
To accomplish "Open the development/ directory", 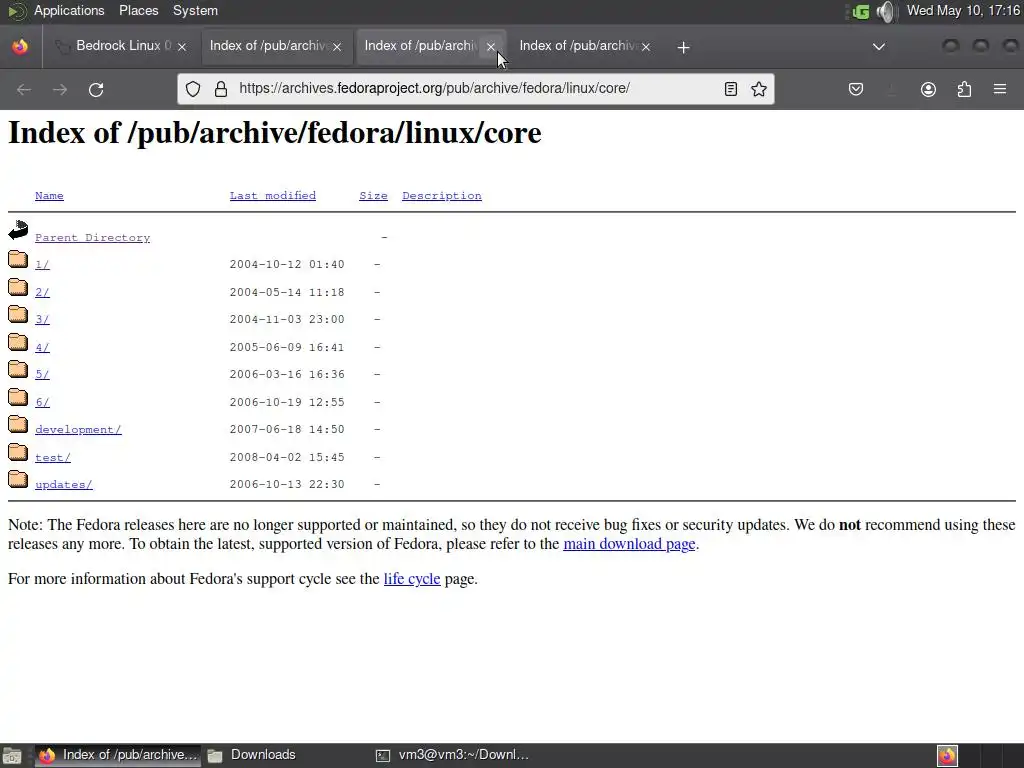I will tap(78, 430).
